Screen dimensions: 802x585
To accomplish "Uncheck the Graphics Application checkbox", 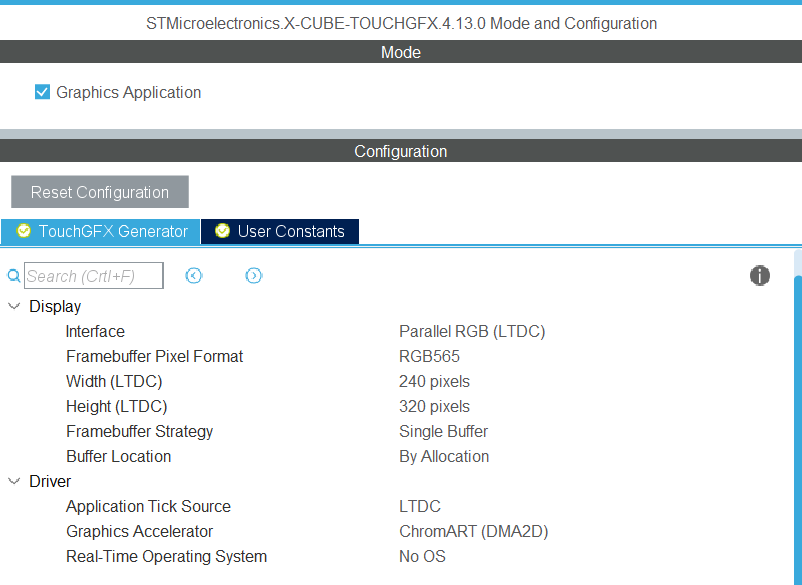I will coord(42,92).
